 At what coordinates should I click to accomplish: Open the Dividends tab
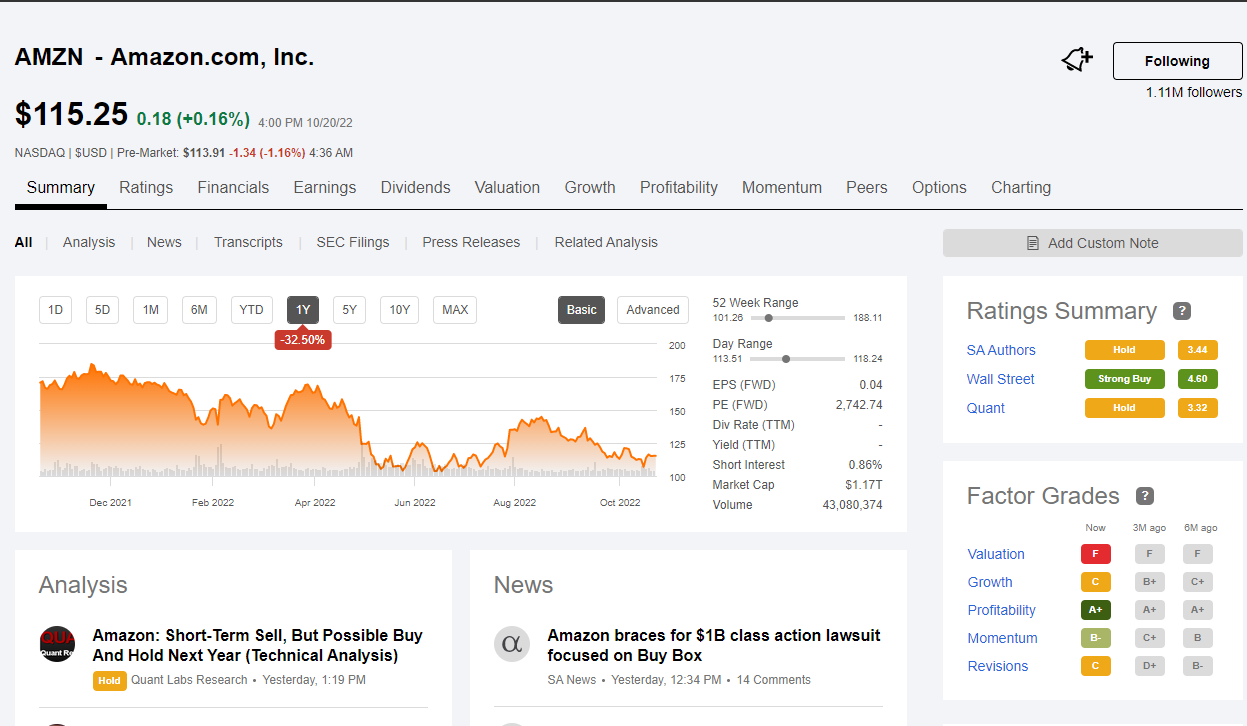[x=416, y=187]
